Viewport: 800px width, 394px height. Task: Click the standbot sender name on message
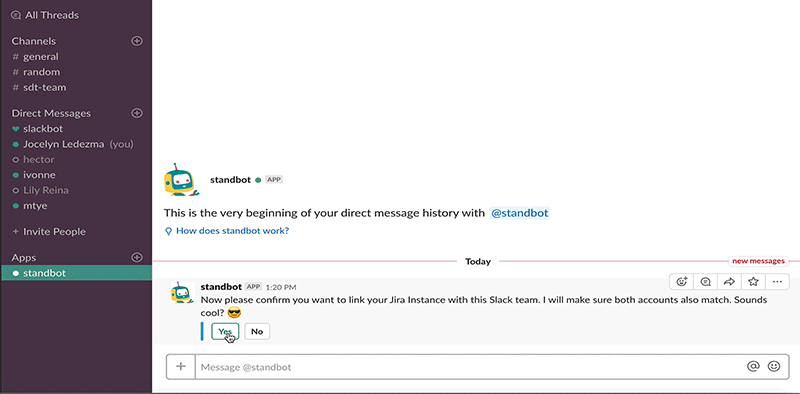(221, 287)
